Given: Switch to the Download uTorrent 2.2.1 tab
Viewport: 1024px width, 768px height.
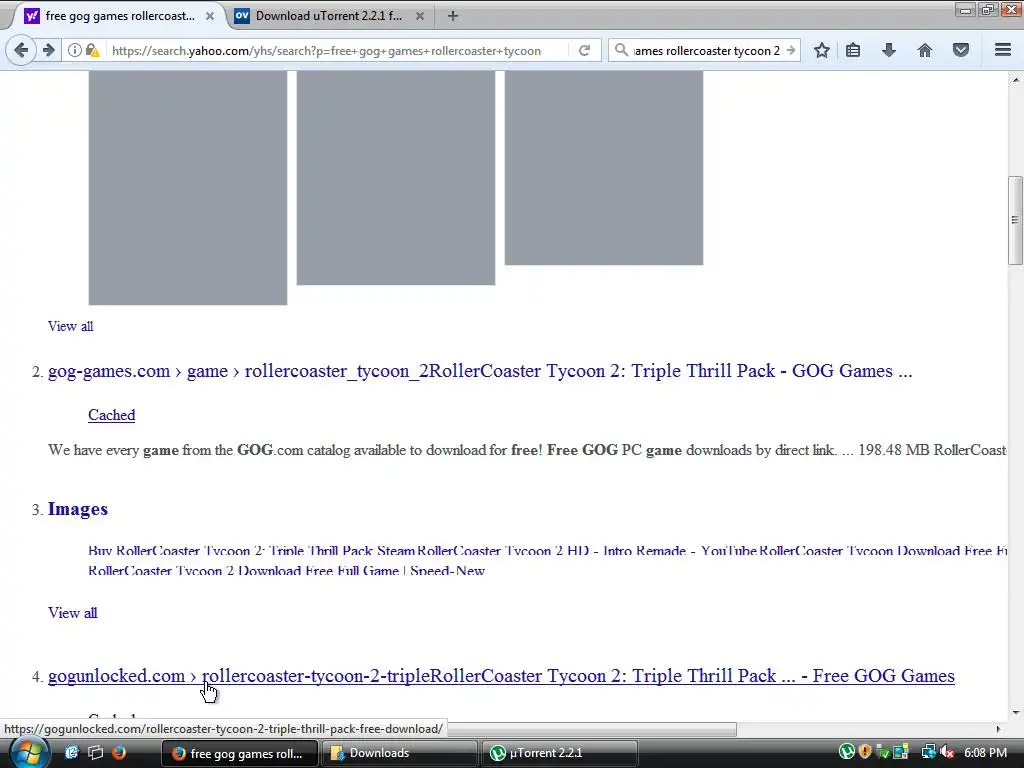Looking at the screenshot, I should (x=328, y=16).
